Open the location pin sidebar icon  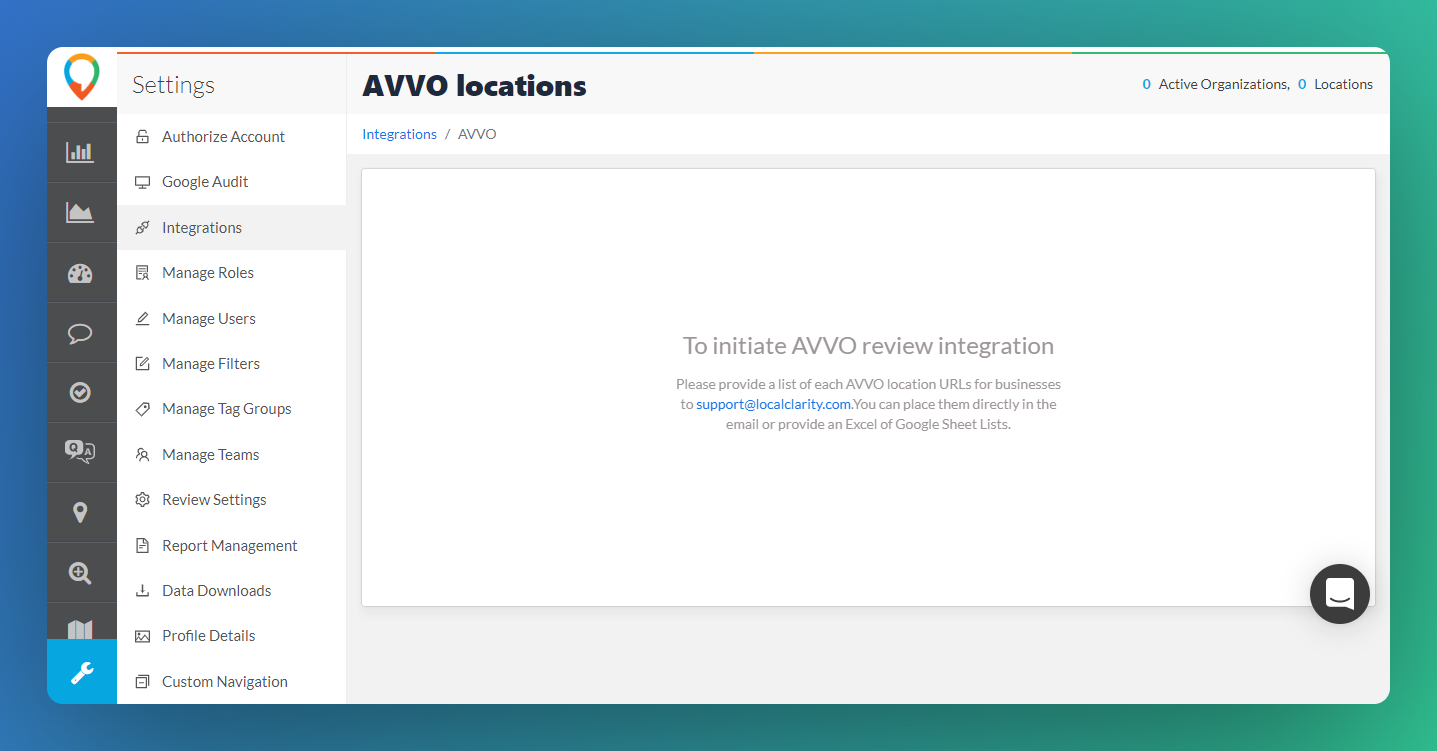tap(80, 512)
